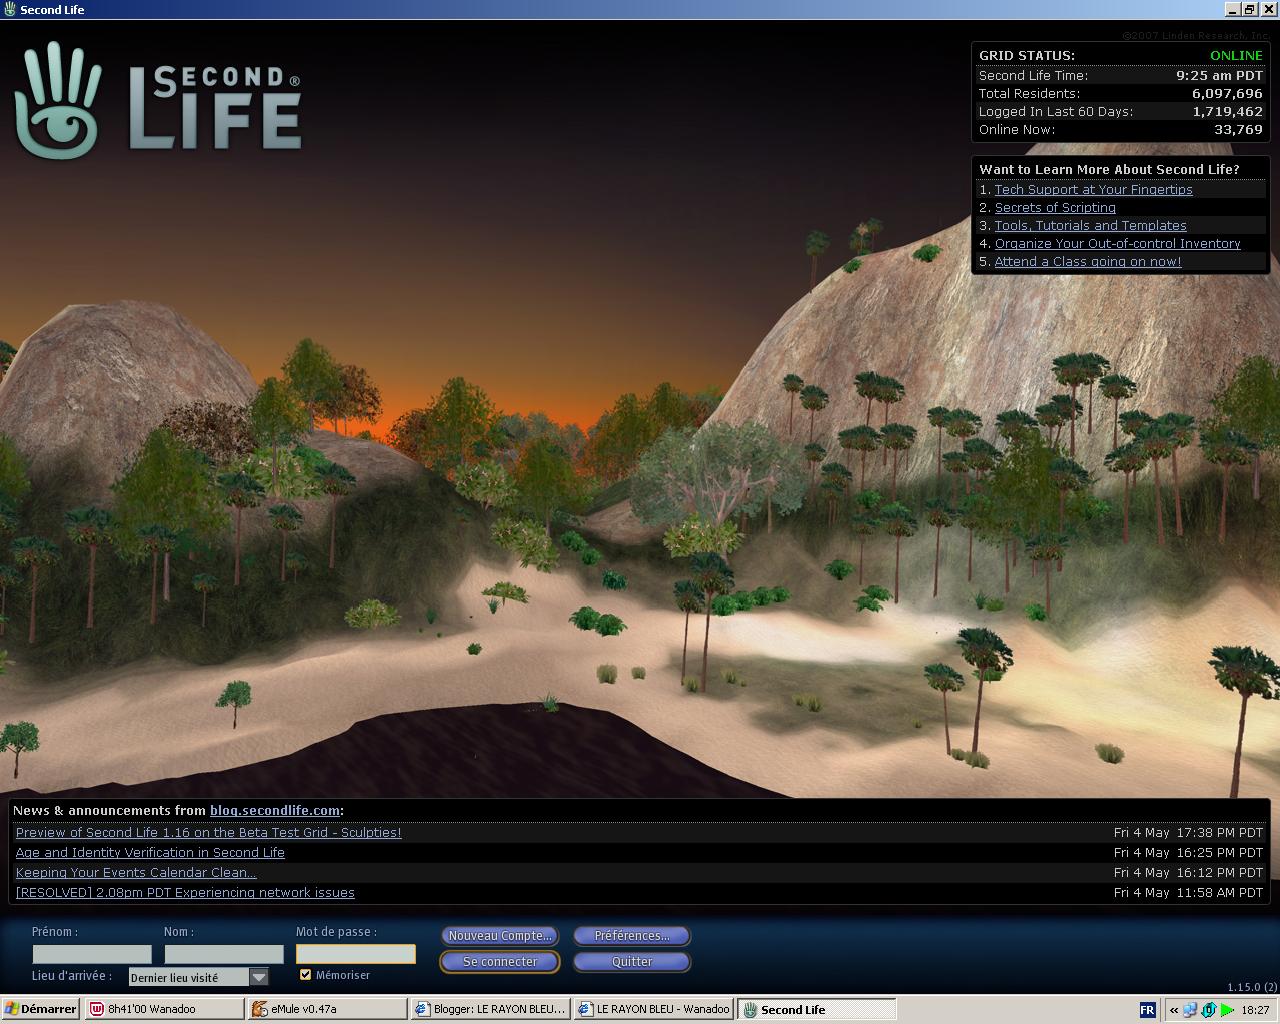Click the Prénom input field

coord(92,954)
